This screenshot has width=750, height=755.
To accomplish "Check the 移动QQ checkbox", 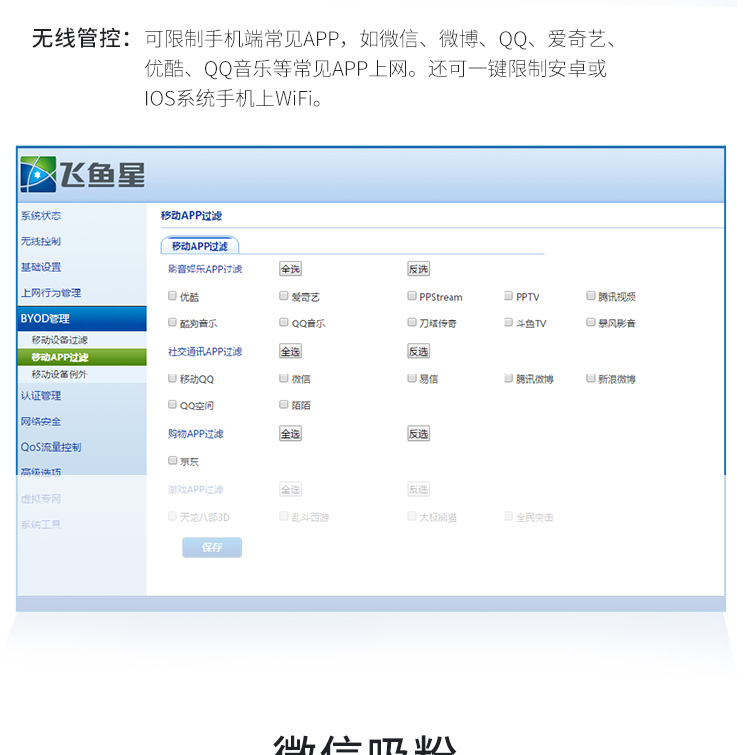I will [x=172, y=378].
